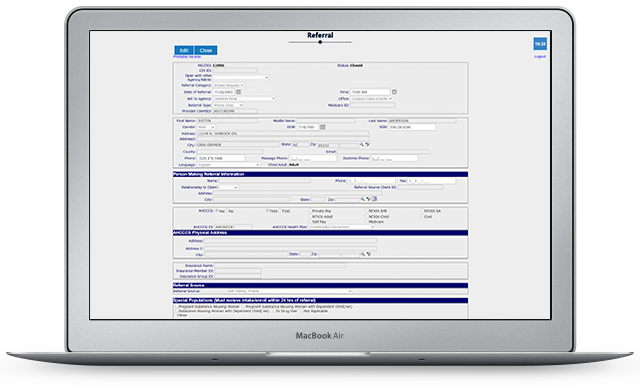Click zip clear icon in AHCCCS Physical Address
The image size is (640, 391).
click(x=369, y=254)
